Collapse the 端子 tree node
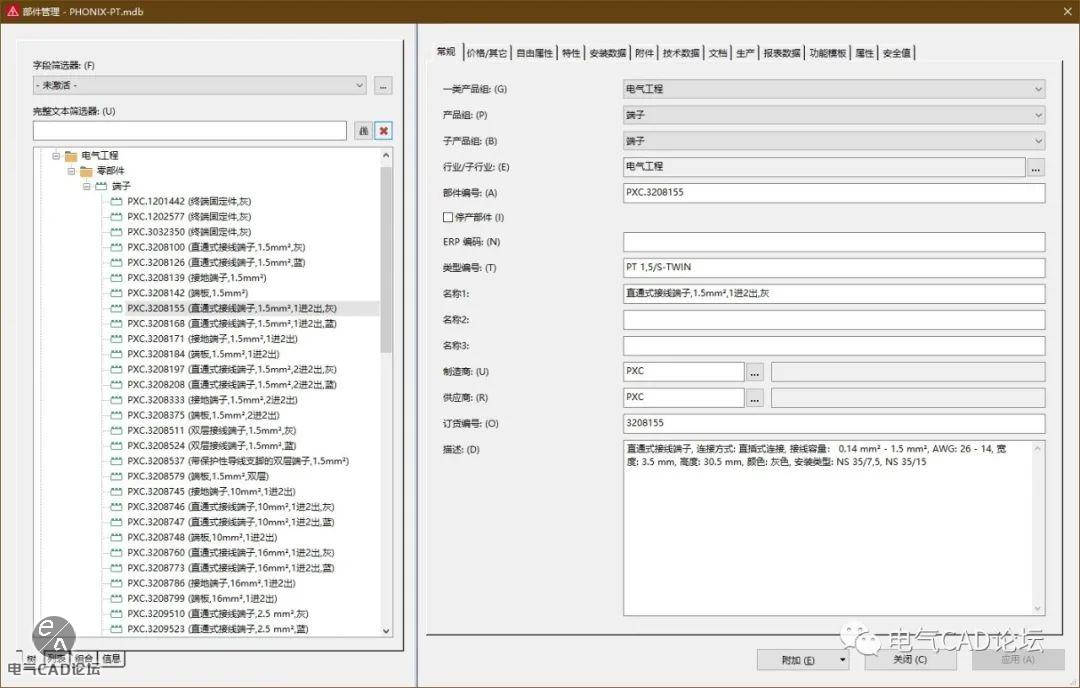This screenshot has height=688, width=1080. point(86,186)
